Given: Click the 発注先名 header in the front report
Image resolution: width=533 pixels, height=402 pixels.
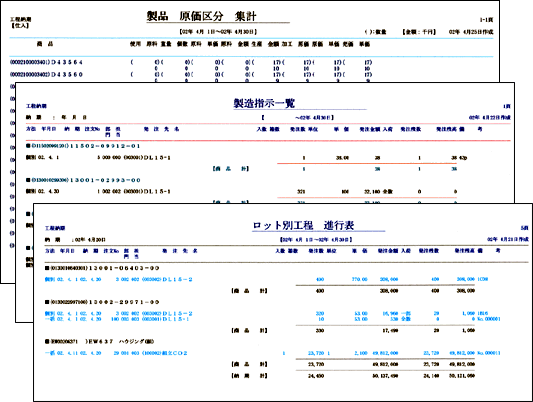Looking at the screenshot, I should [x=180, y=251].
